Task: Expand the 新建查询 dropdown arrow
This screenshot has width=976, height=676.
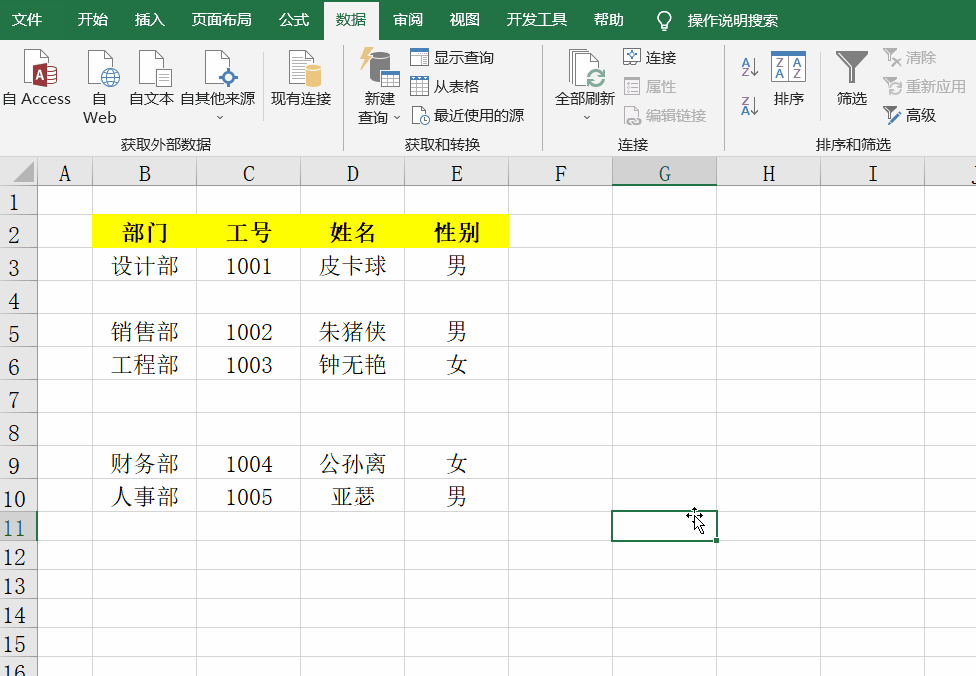Action: [x=396, y=118]
